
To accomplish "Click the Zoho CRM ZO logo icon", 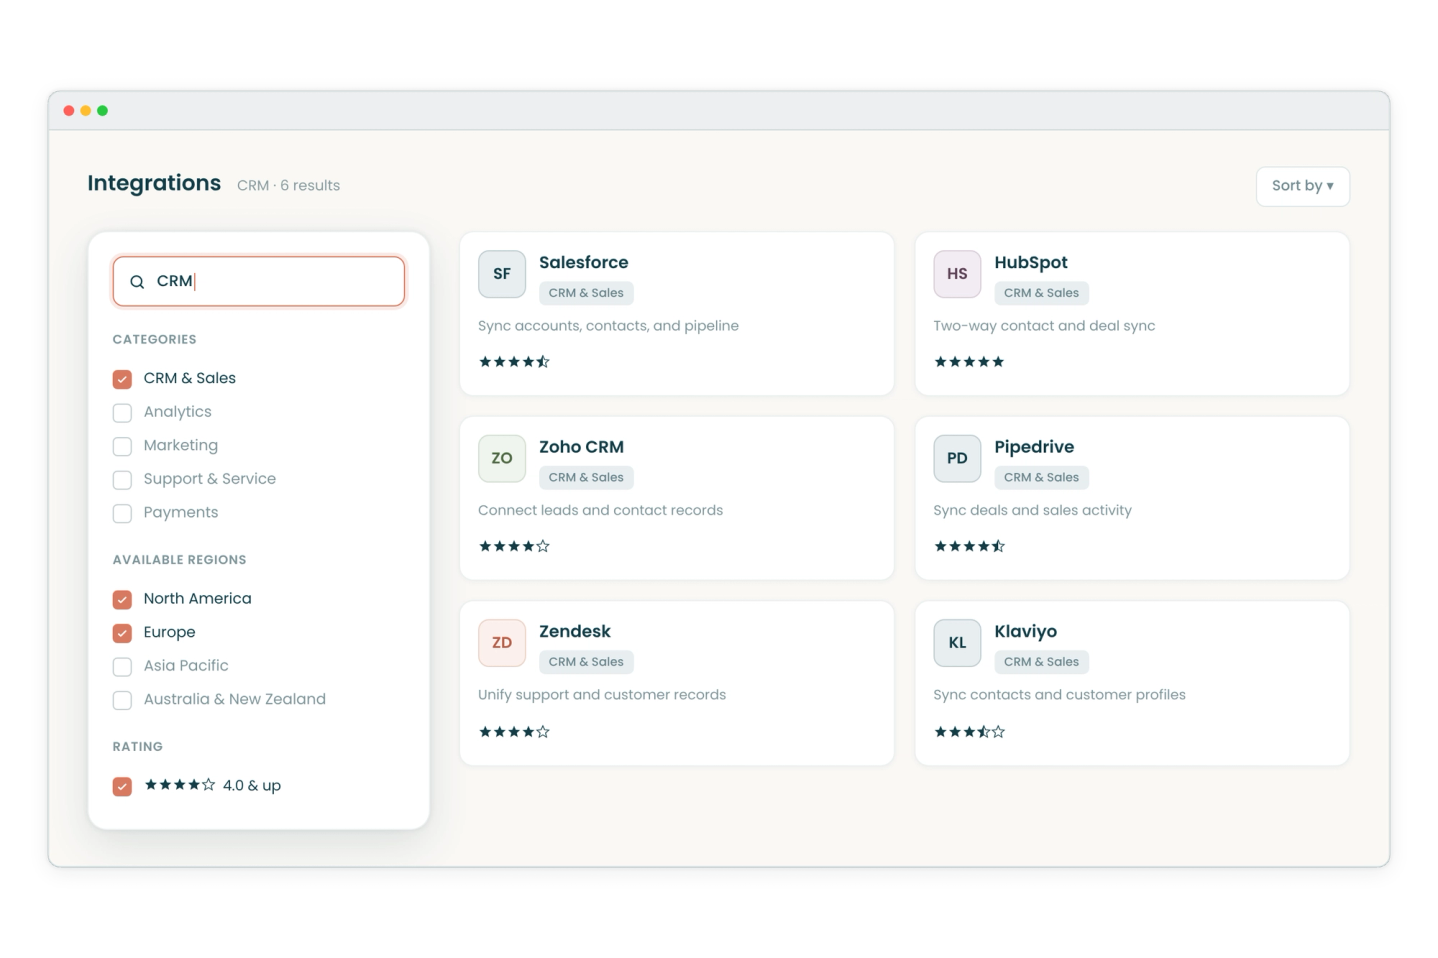I will pyautogui.click(x=502, y=458).
